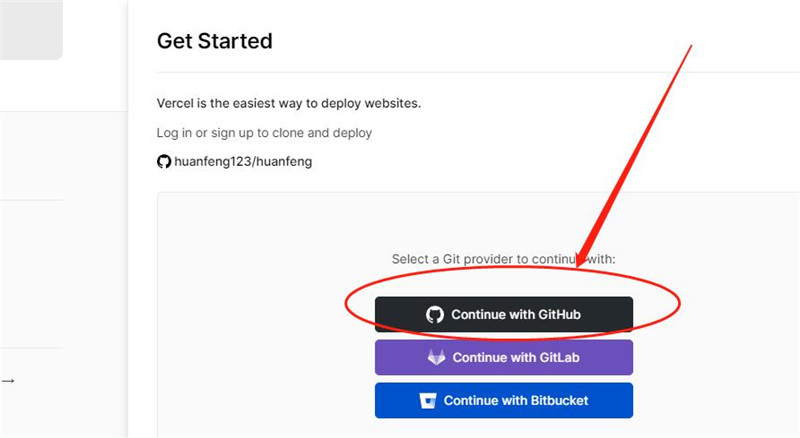Click the right arrow at left edge
The image size is (800, 438).
coord(8,381)
